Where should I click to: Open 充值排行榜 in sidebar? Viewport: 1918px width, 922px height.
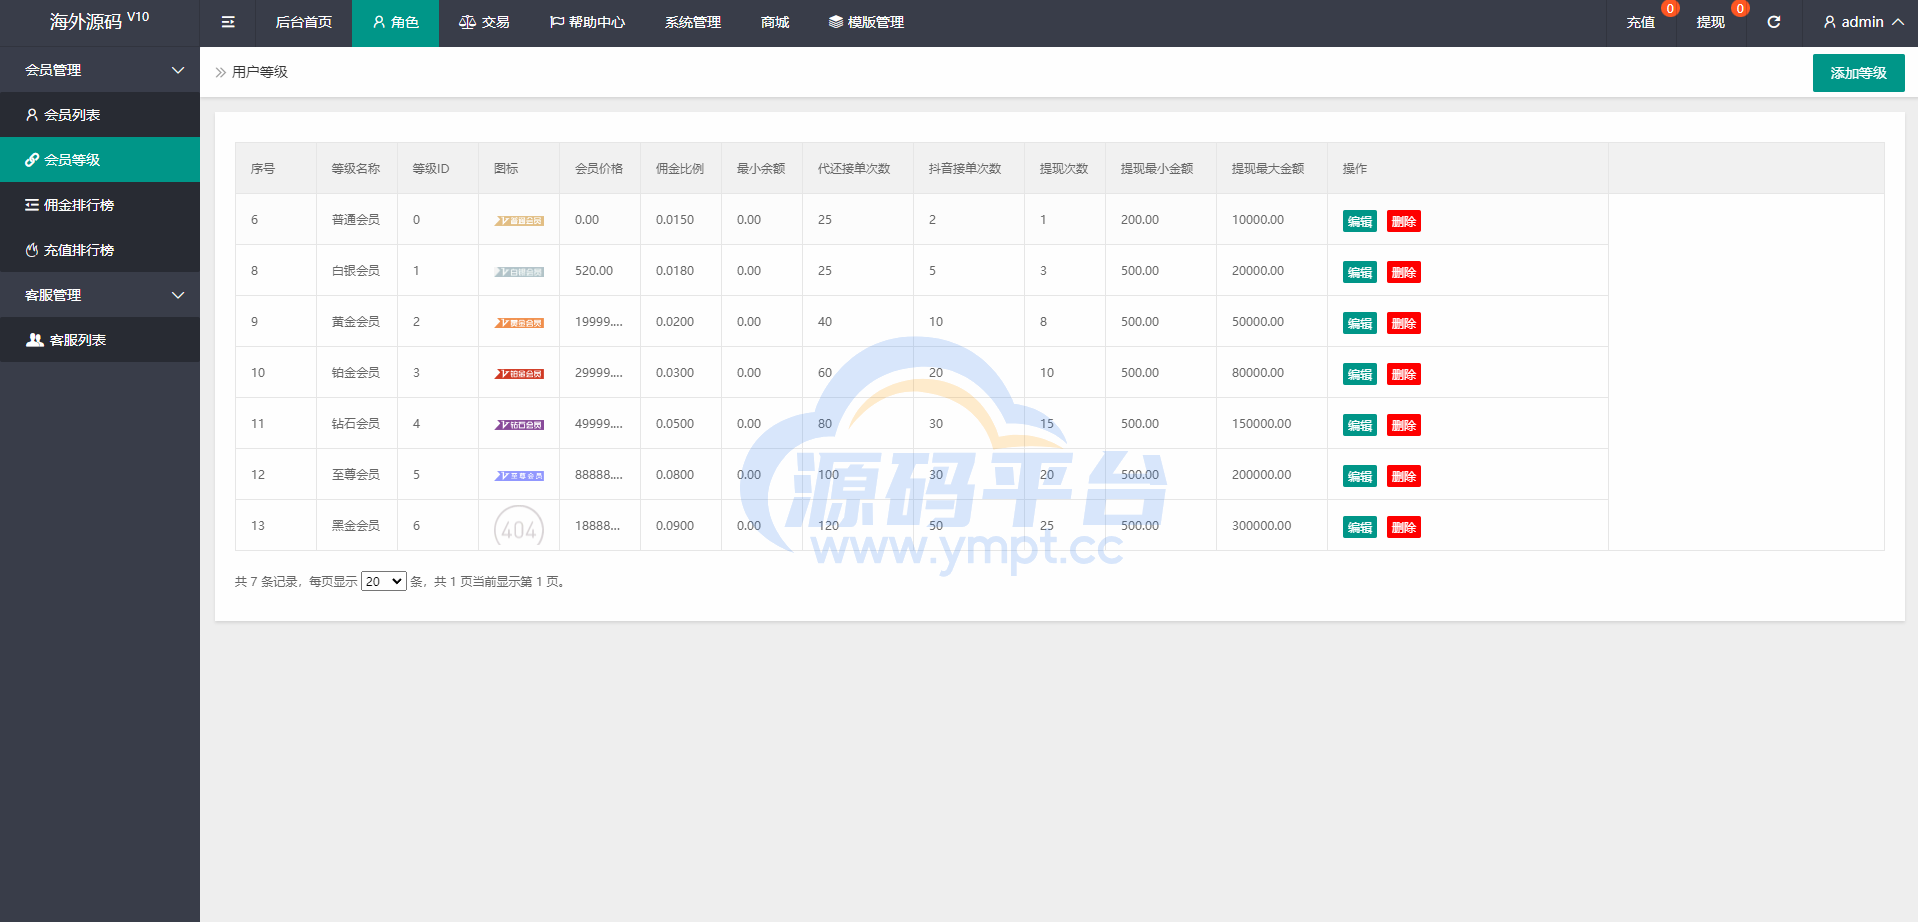coord(100,250)
